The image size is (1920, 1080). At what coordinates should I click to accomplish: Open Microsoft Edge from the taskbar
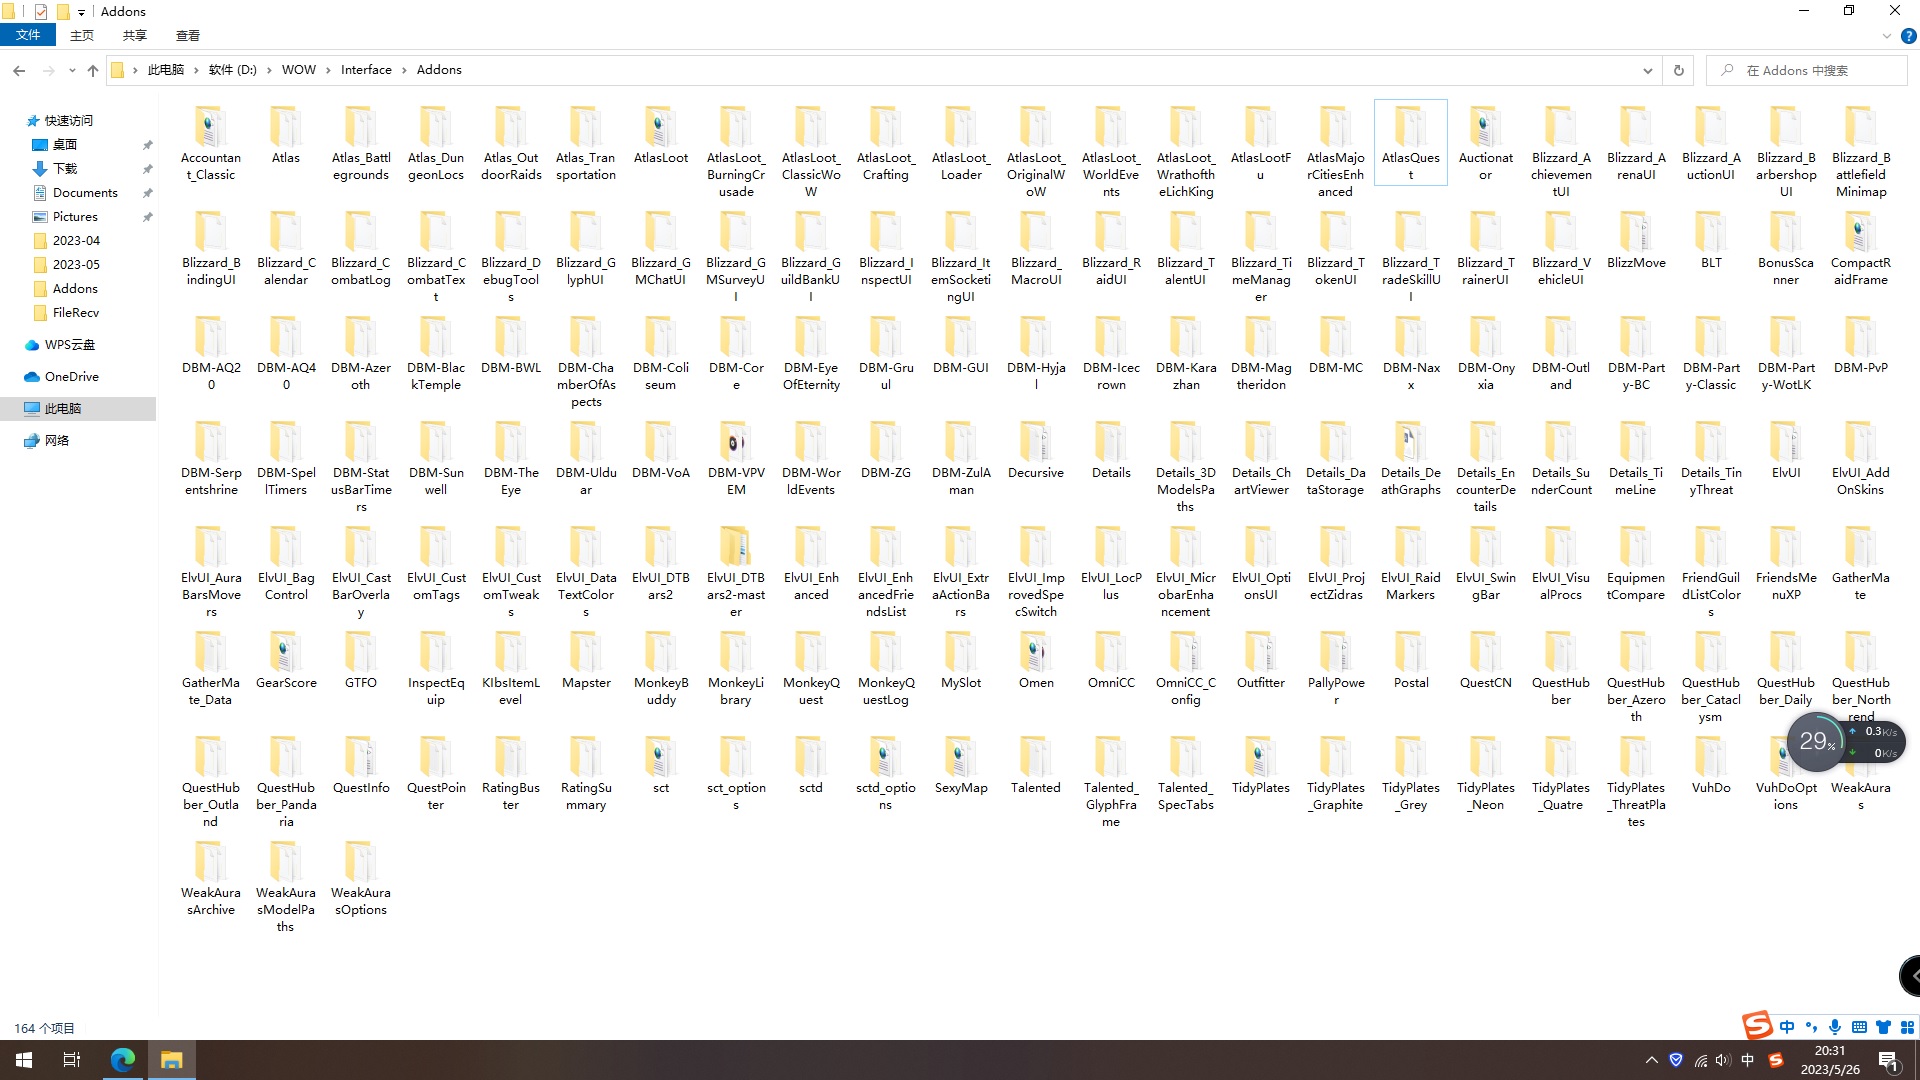point(123,1060)
